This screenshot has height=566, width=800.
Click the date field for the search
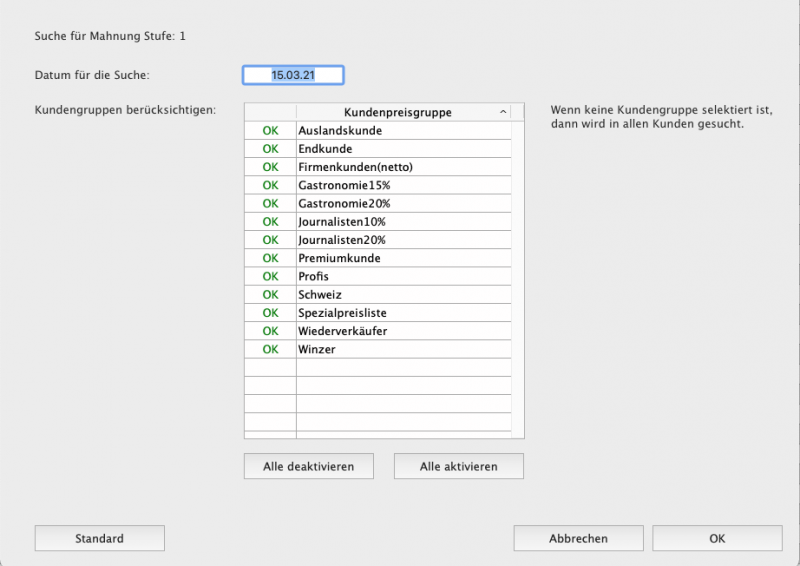(293, 75)
